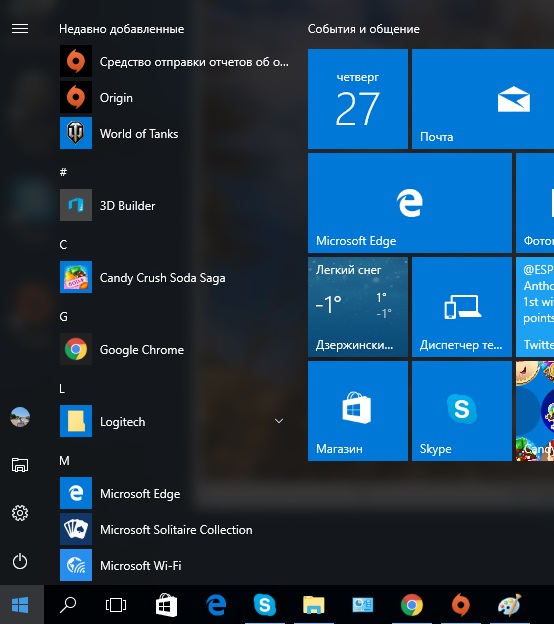
Task: Open the calendar tile showing четверг 27
Action: pos(358,99)
